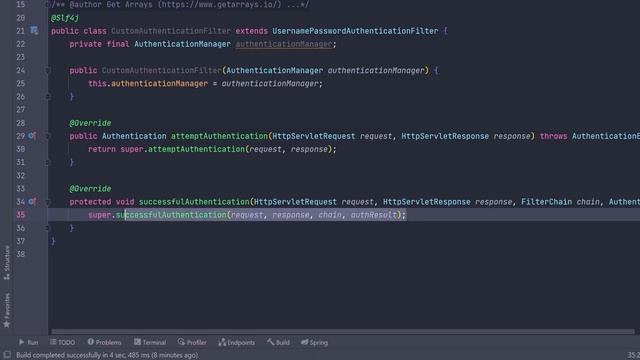Open the Favorites side panel
The width and height of the screenshot is (640, 360).
[7, 311]
